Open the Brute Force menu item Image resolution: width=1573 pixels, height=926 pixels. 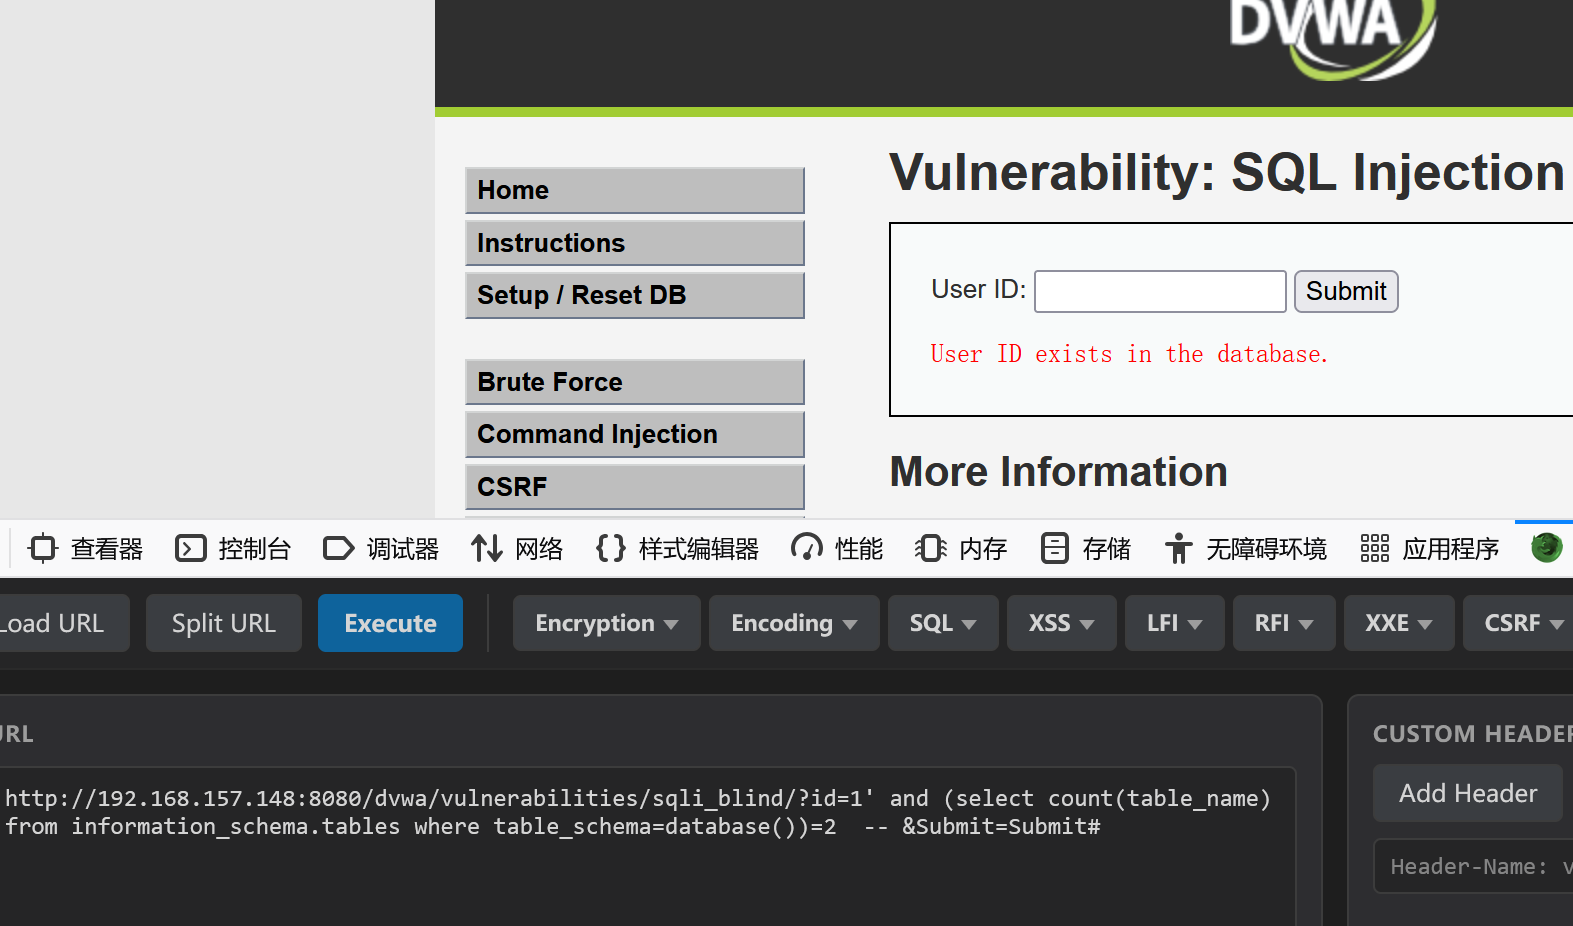tap(635, 382)
